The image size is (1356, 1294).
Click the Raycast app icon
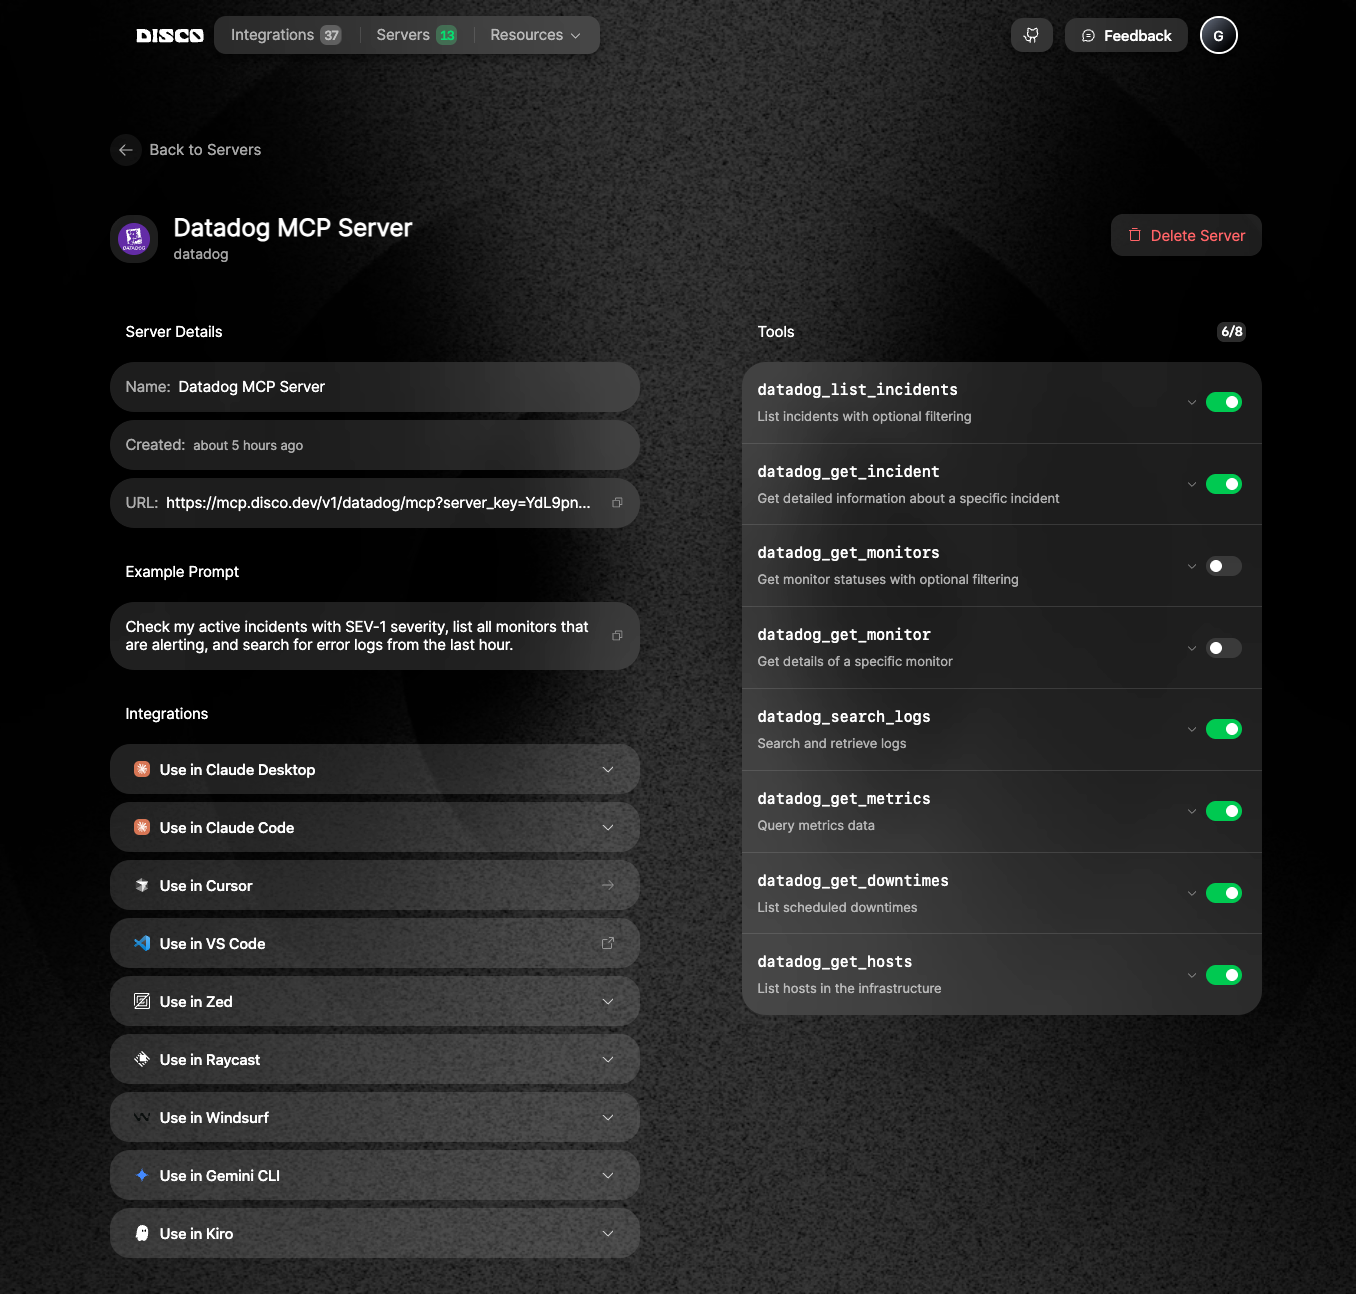pyautogui.click(x=142, y=1060)
